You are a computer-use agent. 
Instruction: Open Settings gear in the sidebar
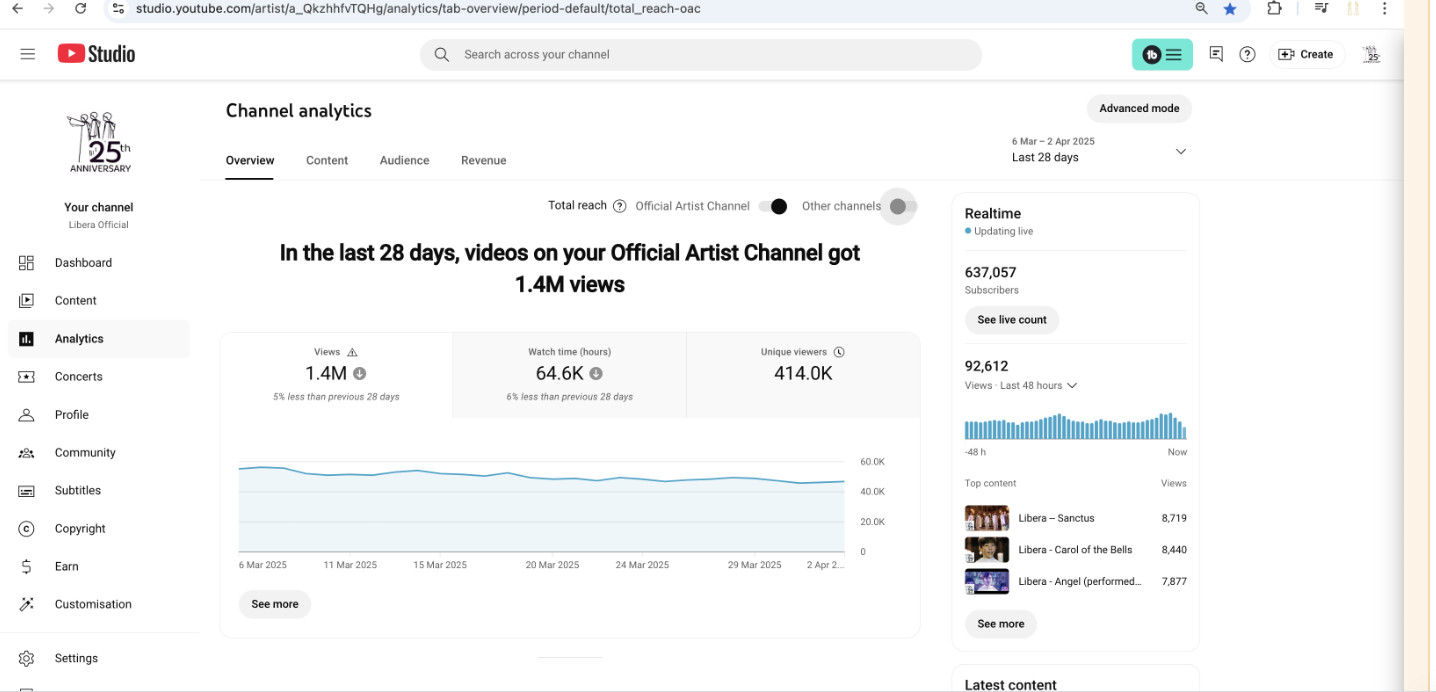(x=27, y=658)
